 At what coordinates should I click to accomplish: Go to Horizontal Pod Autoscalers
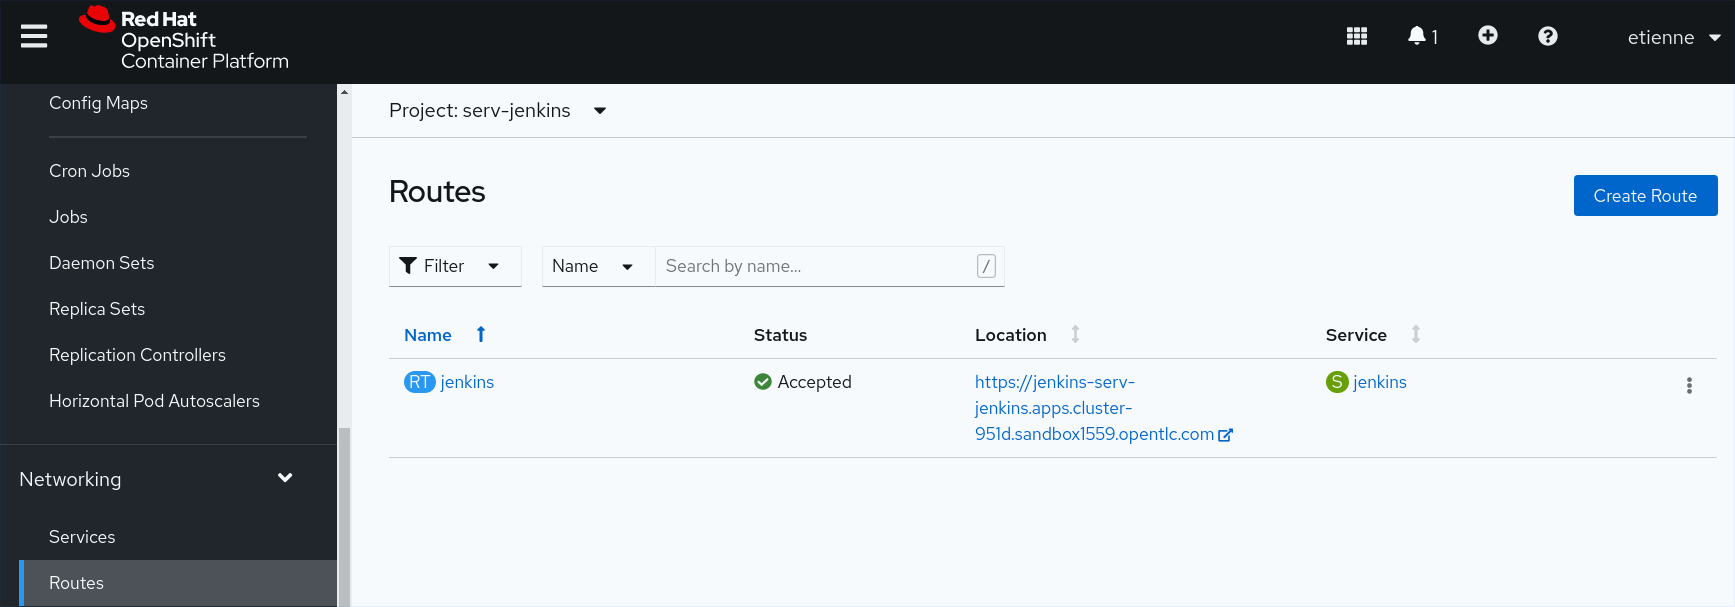154,401
